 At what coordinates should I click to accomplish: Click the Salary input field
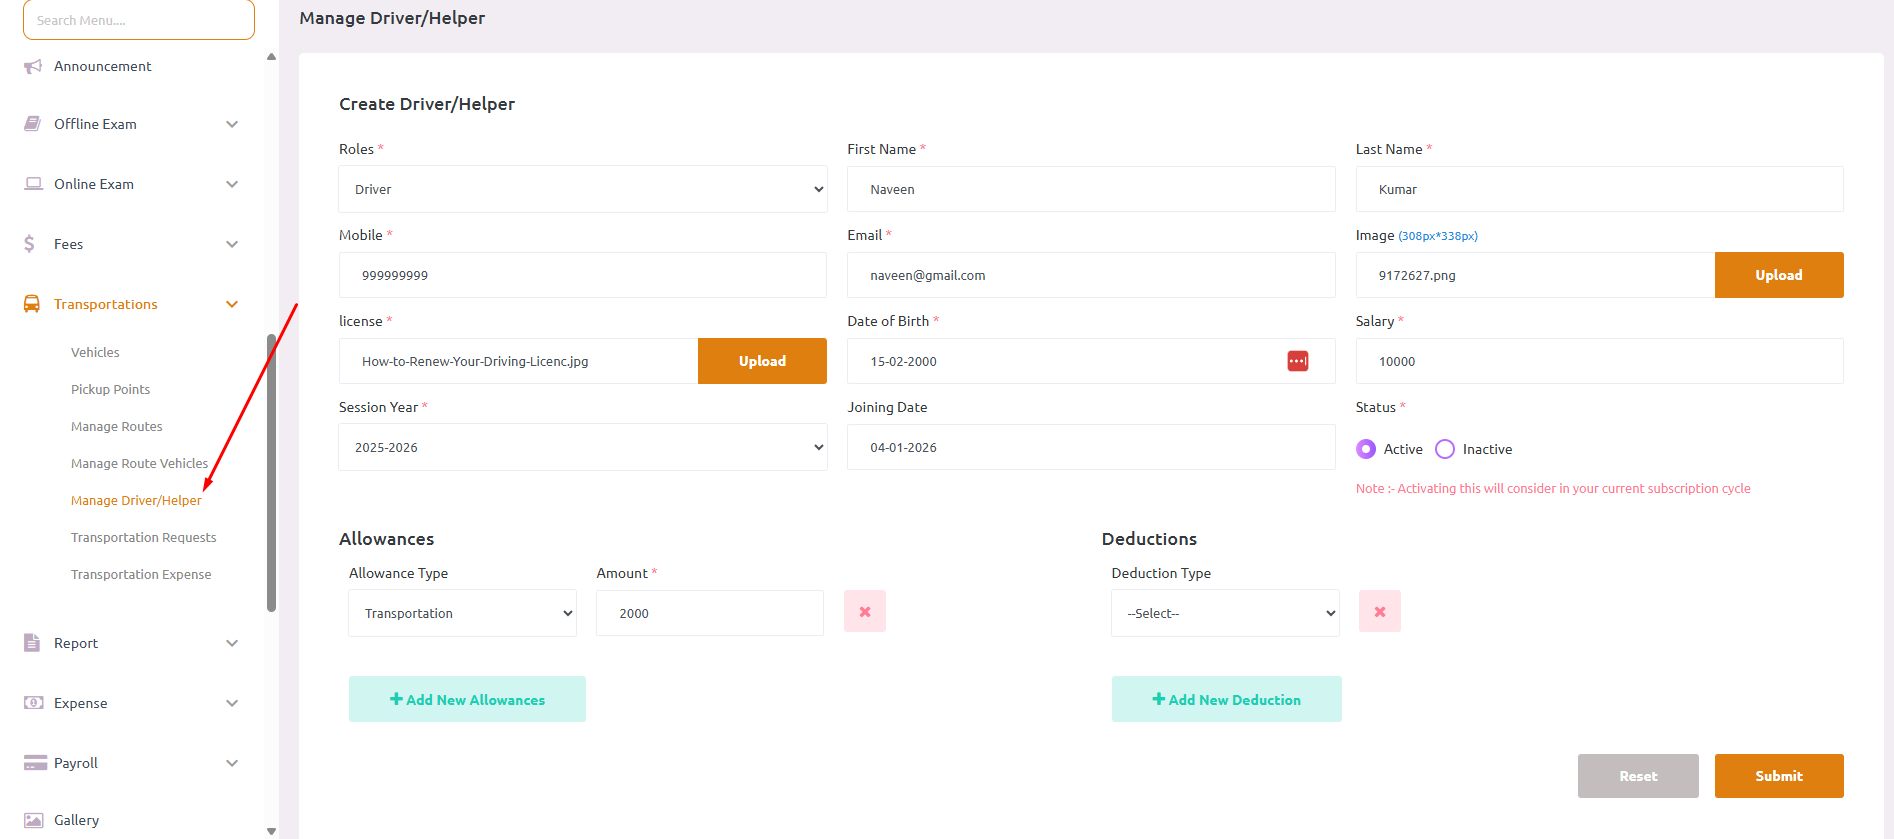tap(1598, 361)
